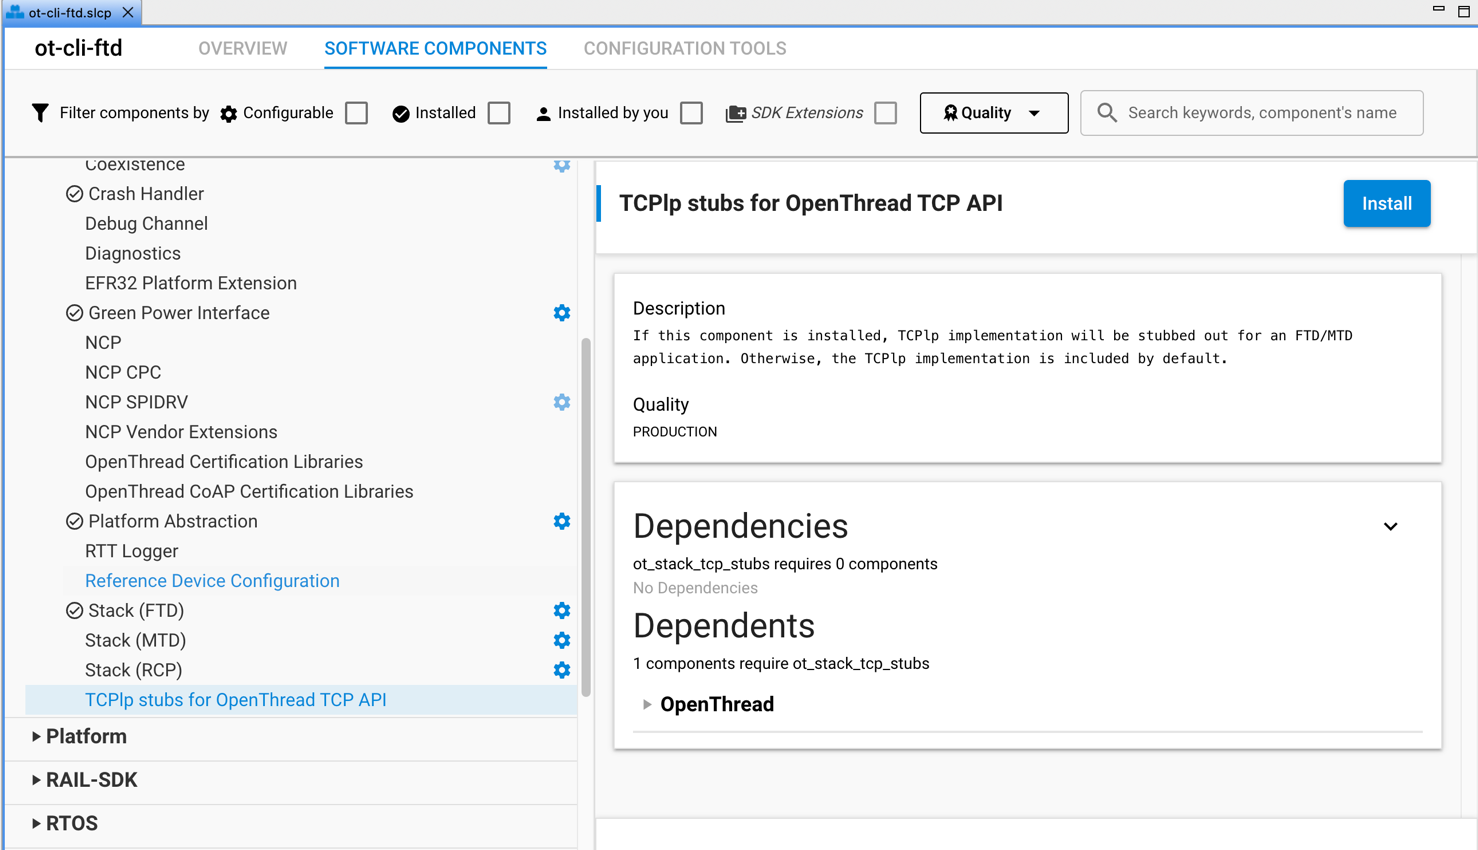Open Green Power Interface configuration gear
The image size is (1478, 850).
(561, 313)
